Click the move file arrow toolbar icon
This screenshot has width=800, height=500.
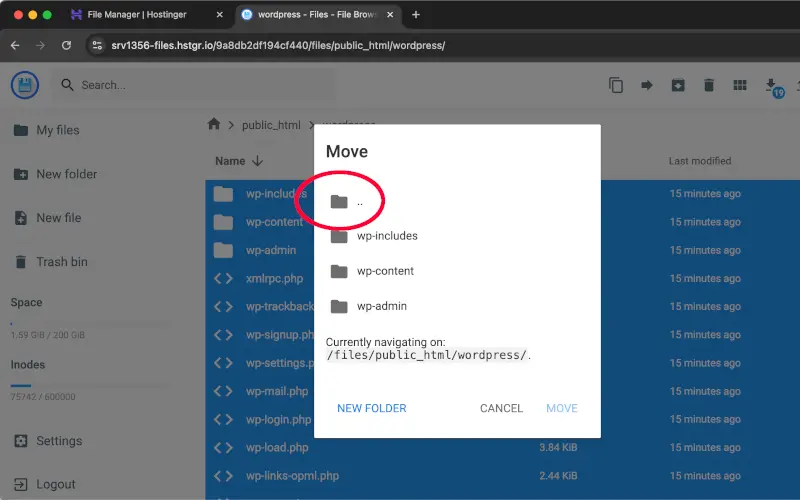coord(646,85)
